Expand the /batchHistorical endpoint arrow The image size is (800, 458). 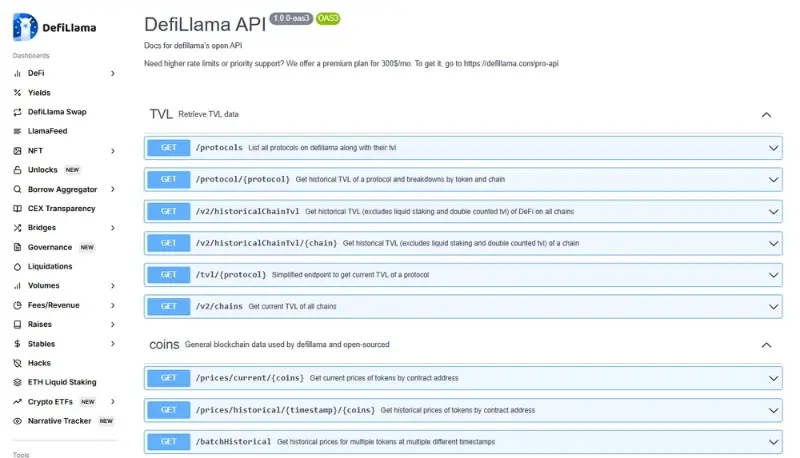coord(773,442)
